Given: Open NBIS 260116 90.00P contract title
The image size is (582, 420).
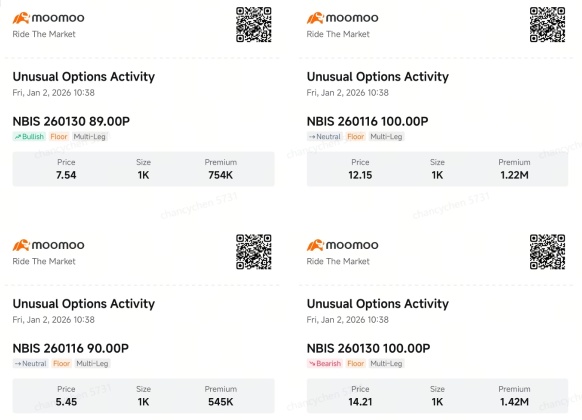Looking at the screenshot, I should 71,348.
